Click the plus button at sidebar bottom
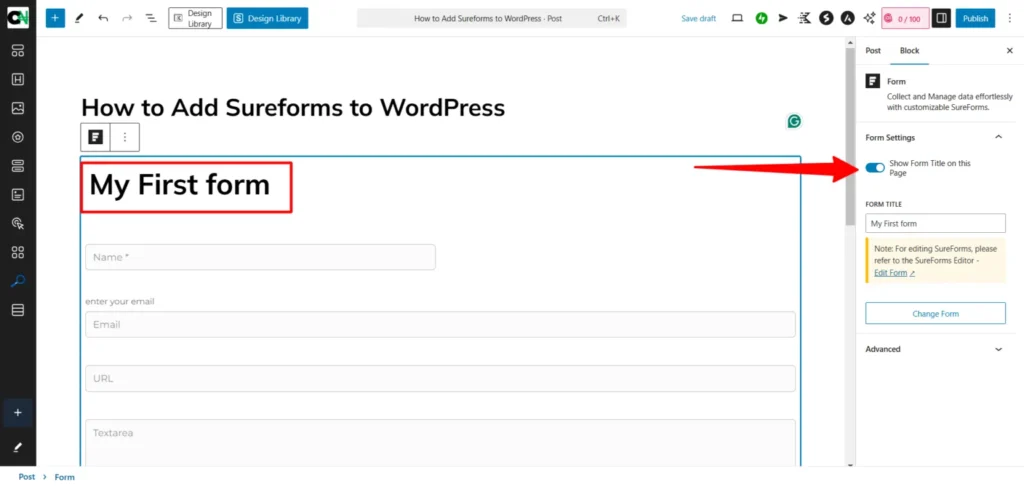Screen dimensions: 1024x487 point(18,413)
